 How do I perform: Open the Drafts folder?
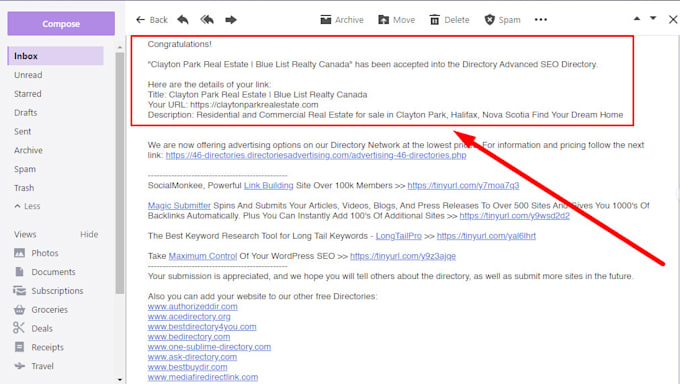(x=26, y=113)
